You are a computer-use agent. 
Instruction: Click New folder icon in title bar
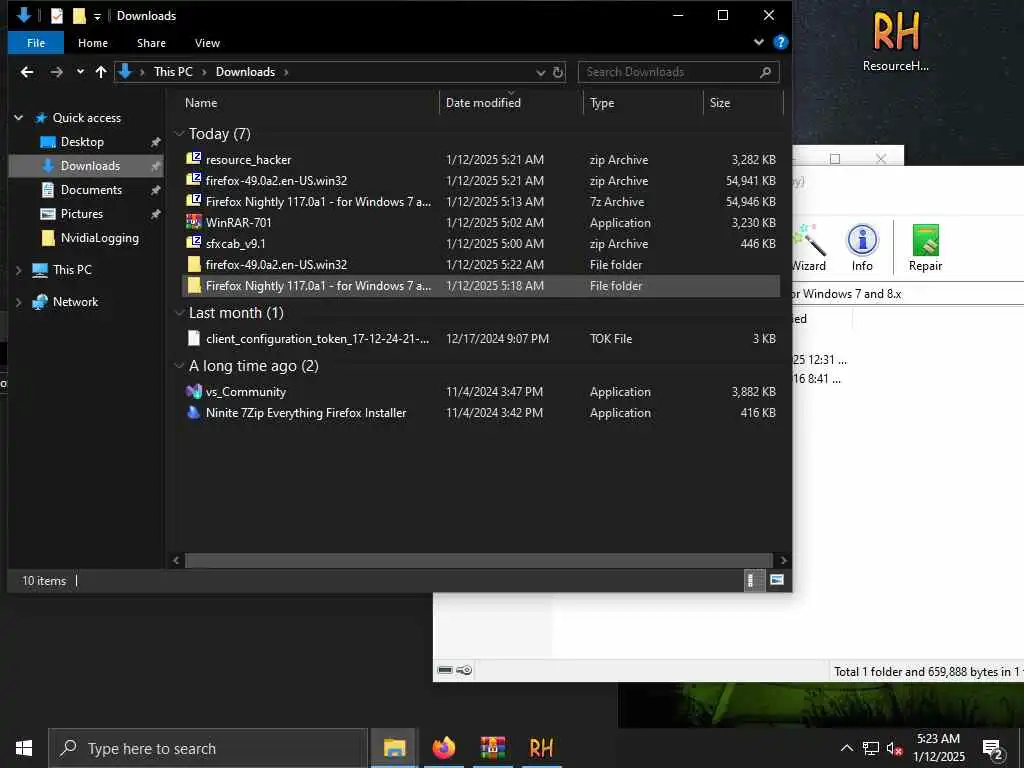click(79, 16)
